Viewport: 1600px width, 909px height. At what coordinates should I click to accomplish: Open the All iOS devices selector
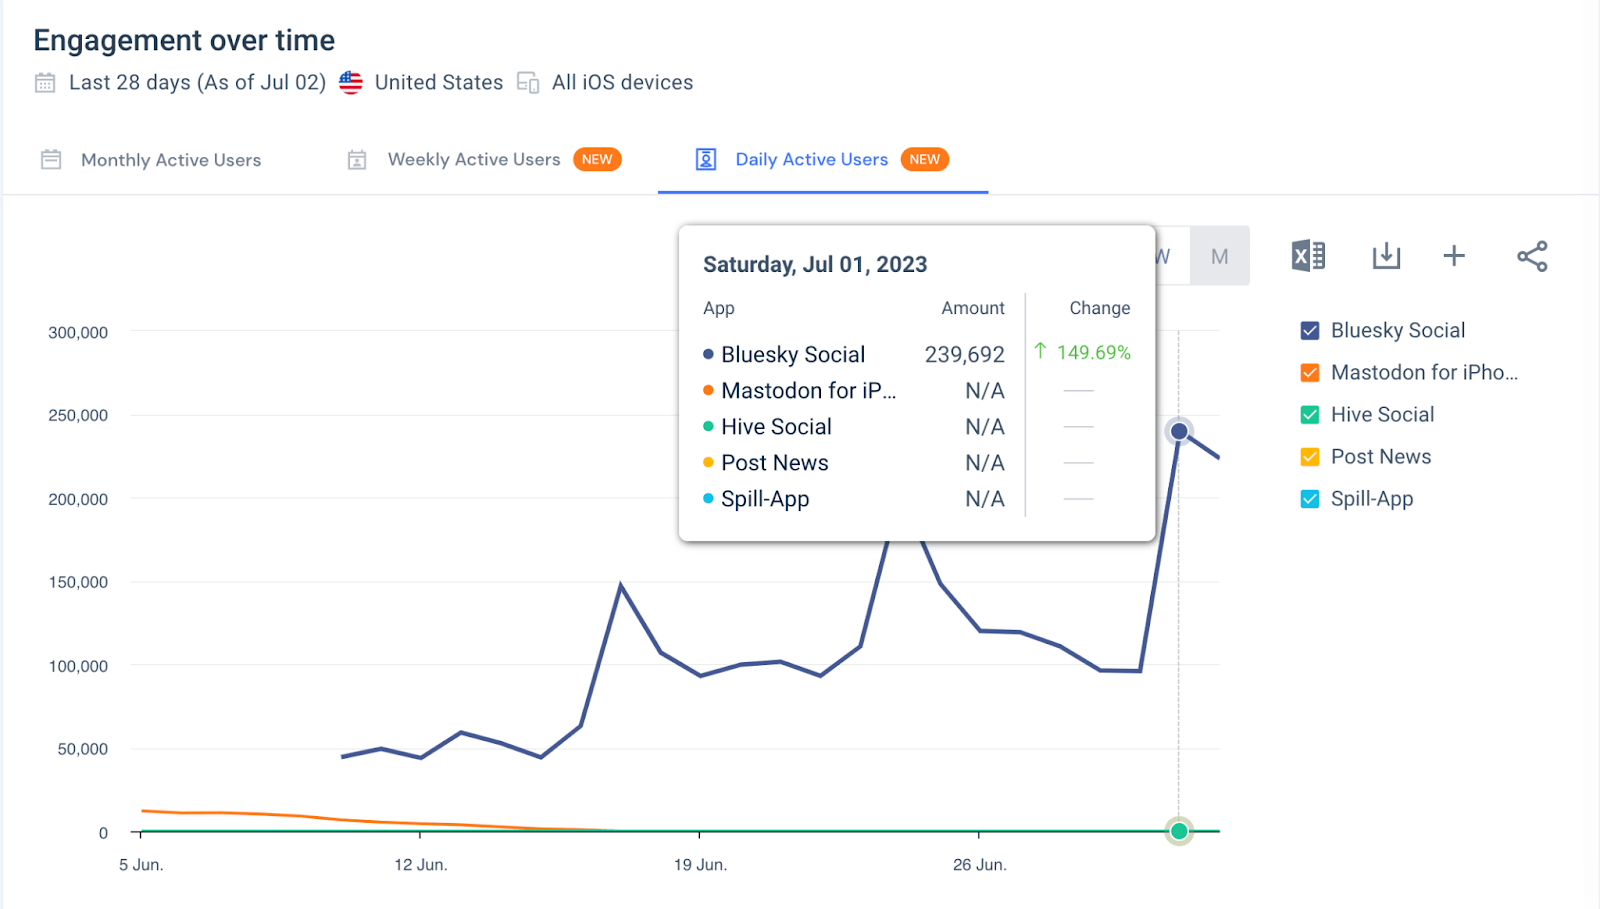click(622, 82)
